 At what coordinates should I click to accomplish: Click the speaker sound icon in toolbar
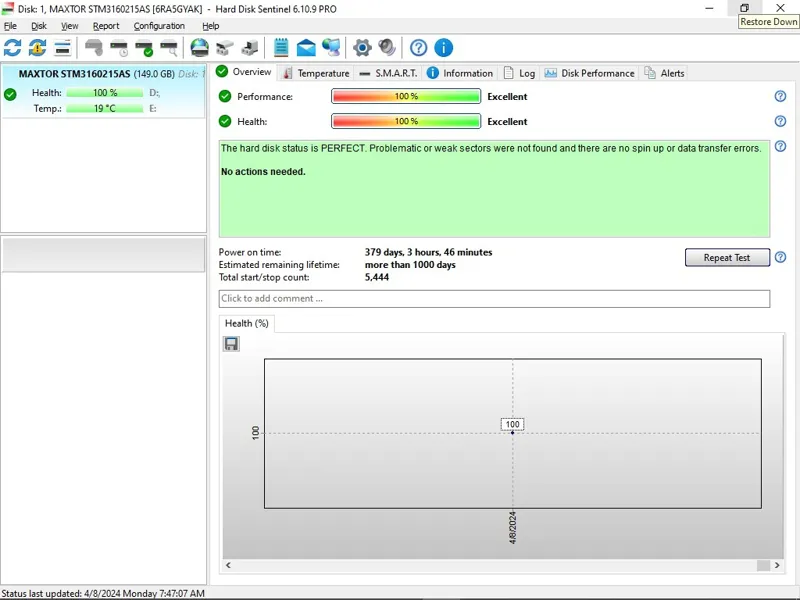387,48
